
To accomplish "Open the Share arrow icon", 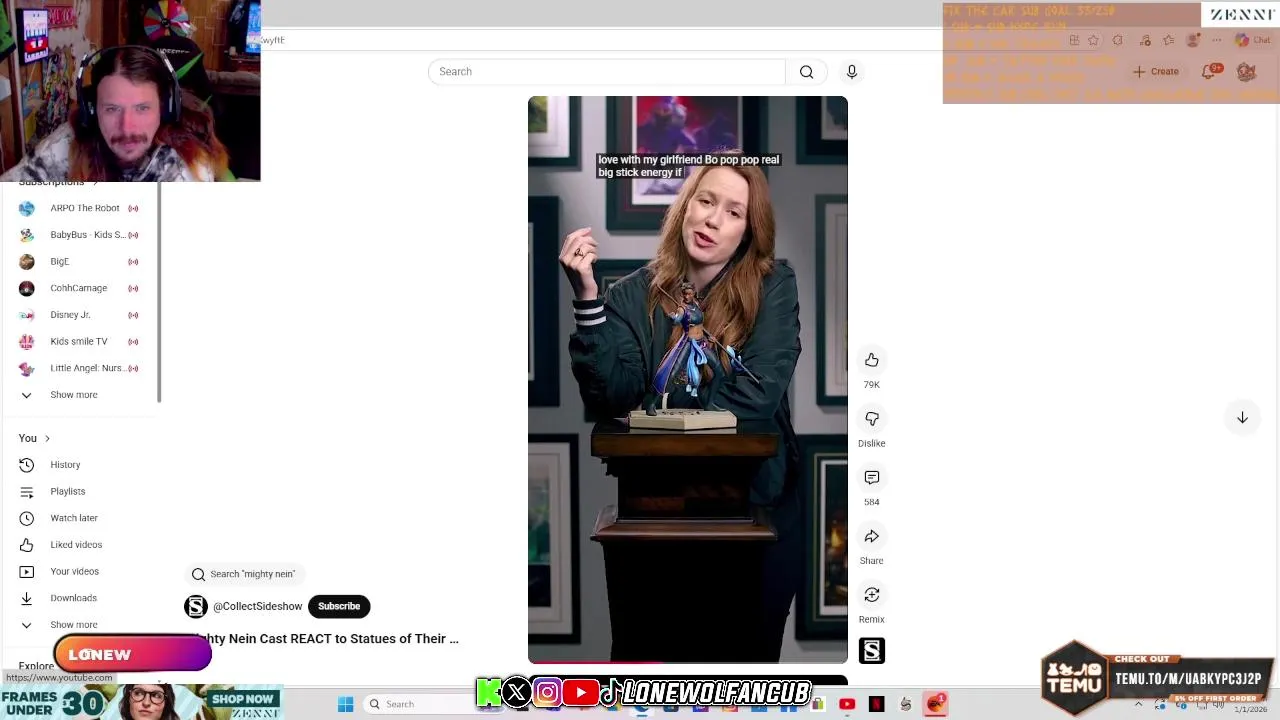I will pyautogui.click(x=872, y=537).
